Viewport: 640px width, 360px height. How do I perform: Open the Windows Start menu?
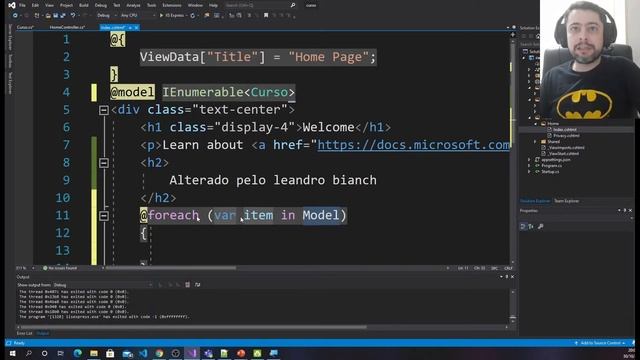coord(12,353)
